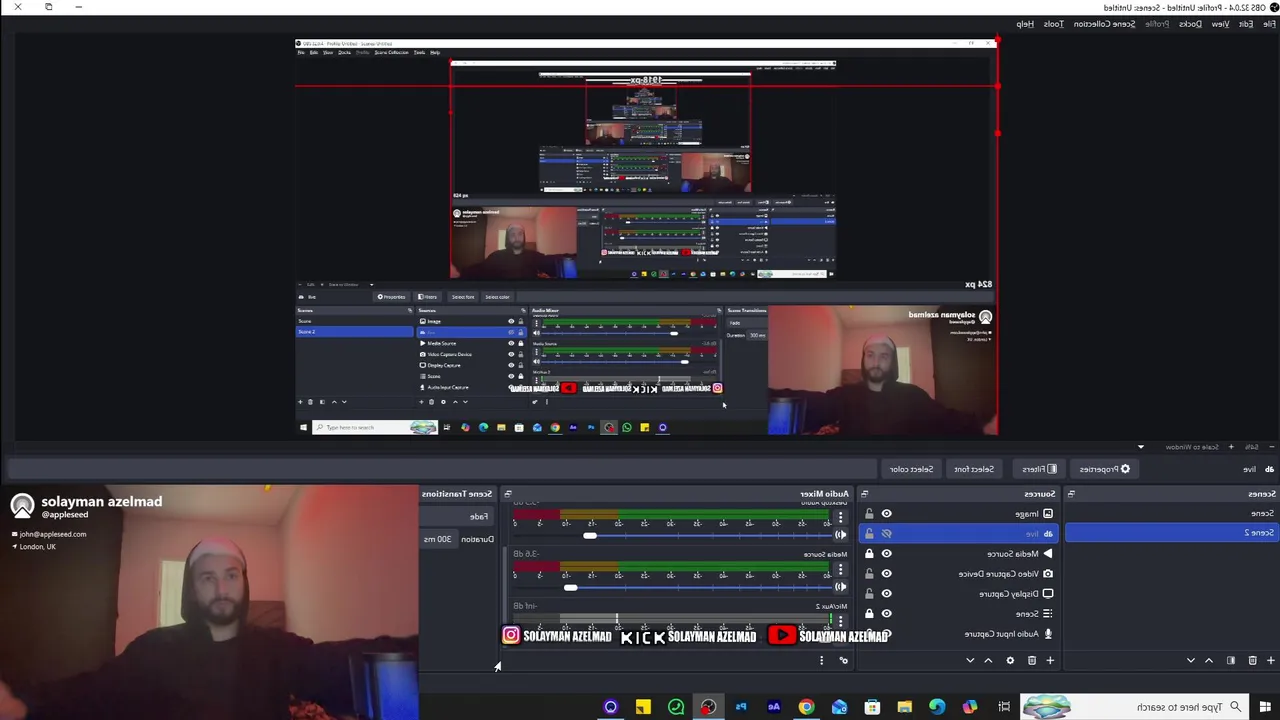Open Photoshop from the taskbar
This screenshot has width=1280, height=720.
(741, 707)
